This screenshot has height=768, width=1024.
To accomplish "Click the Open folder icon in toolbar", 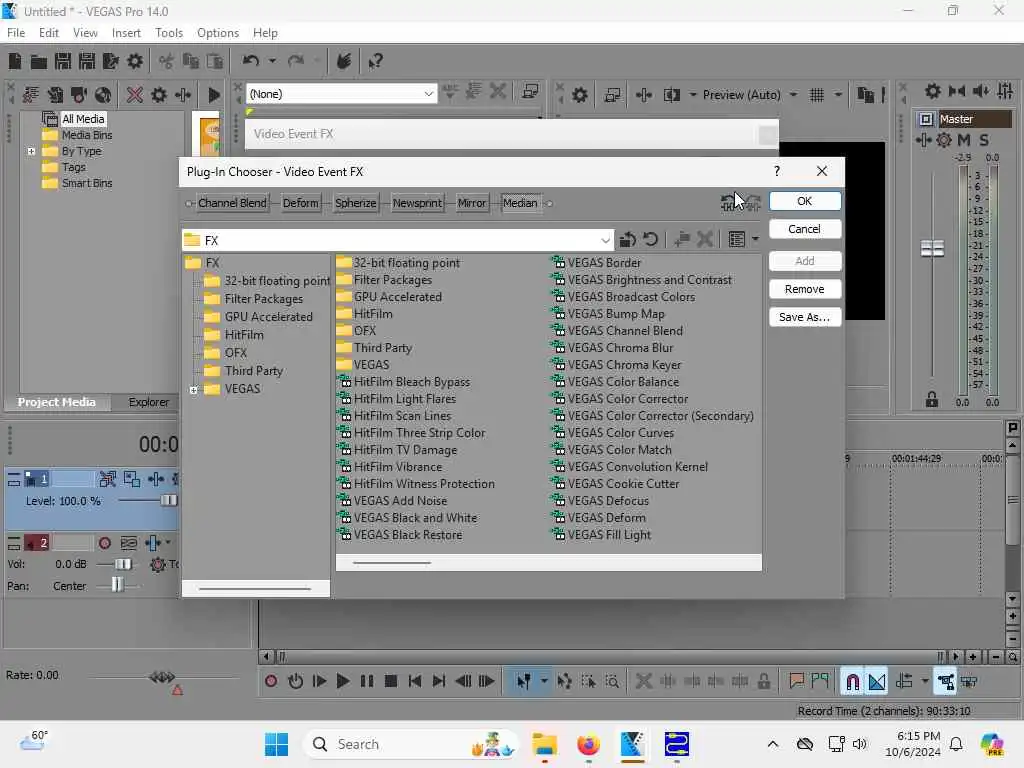I will 39,61.
